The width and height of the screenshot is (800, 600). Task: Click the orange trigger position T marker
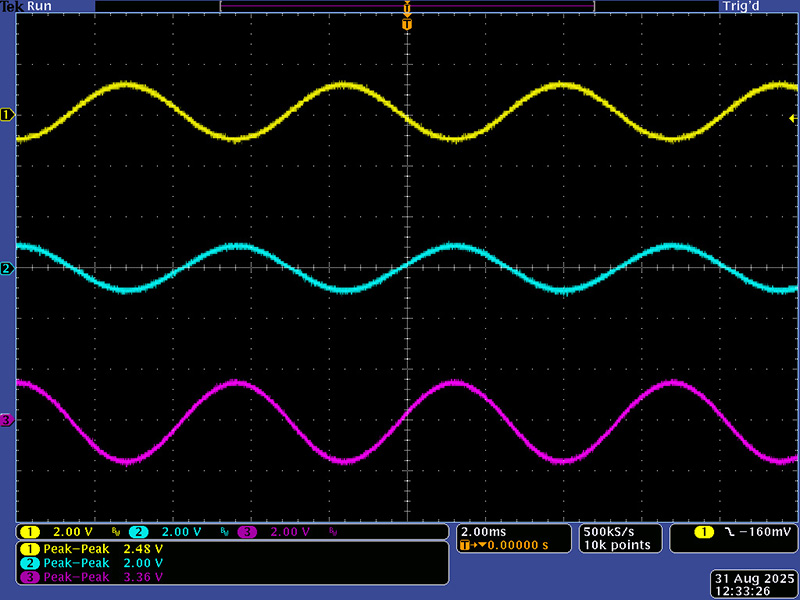[x=406, y=23]
